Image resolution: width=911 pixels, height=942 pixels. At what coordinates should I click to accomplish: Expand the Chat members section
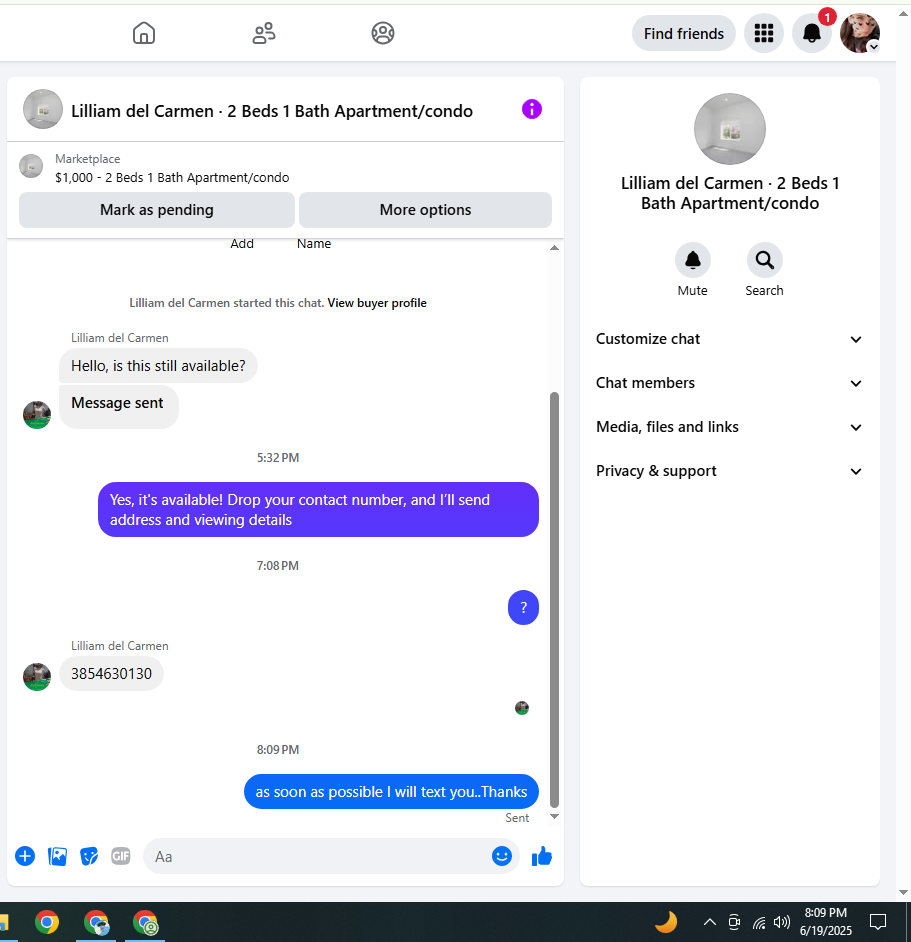click(x=729, y=383)
